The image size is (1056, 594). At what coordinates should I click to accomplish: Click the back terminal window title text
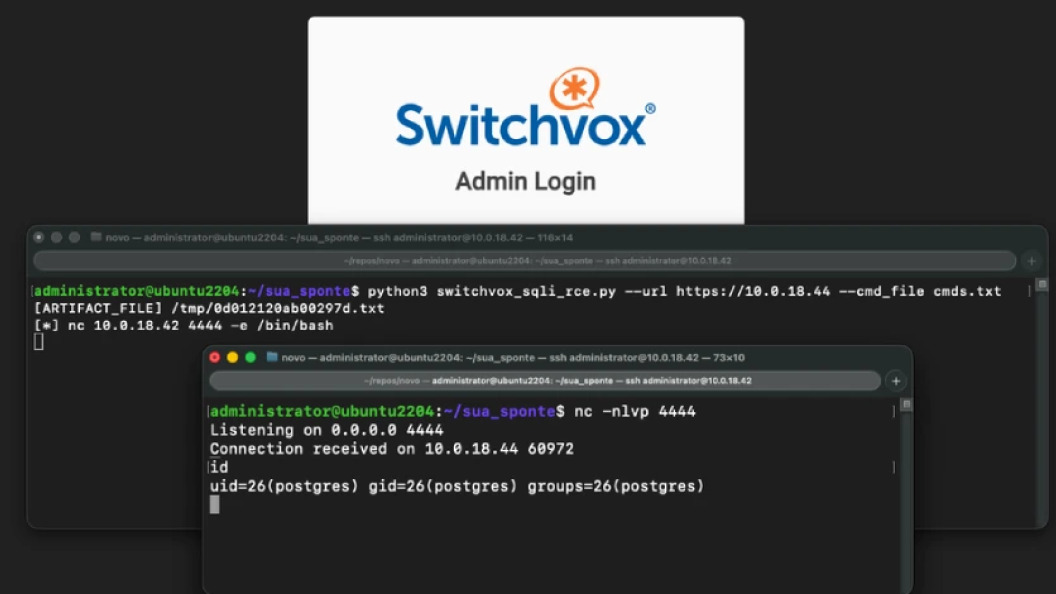tap(339, 238)
